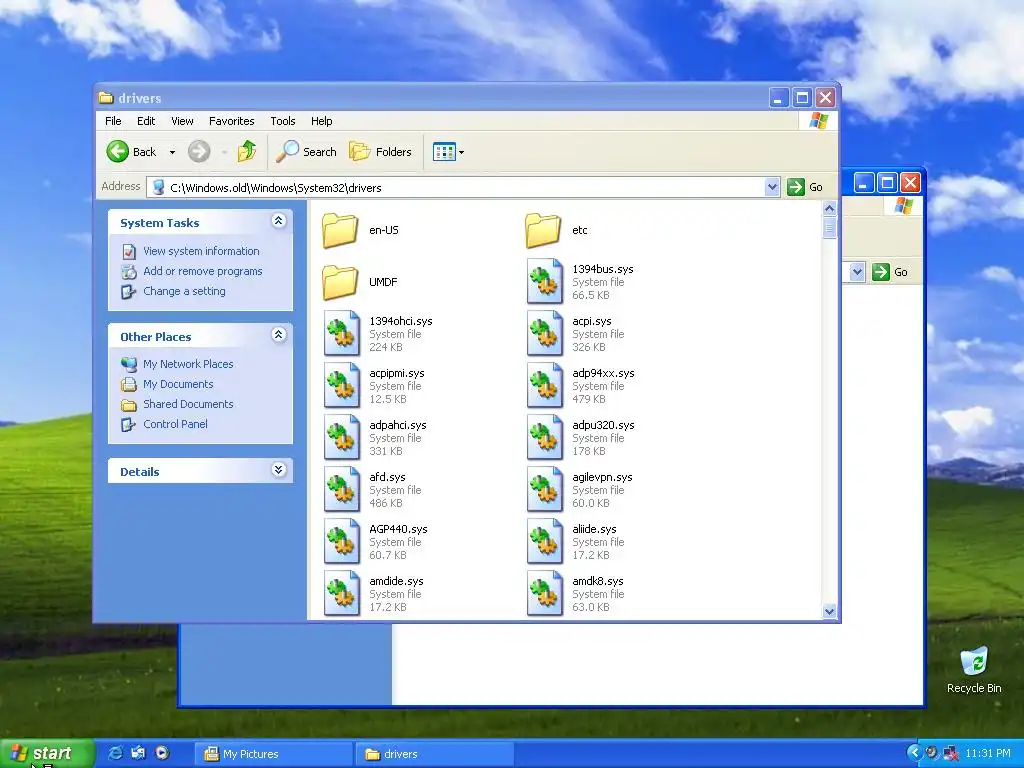The height and width of the screenshot is (768, 1024).
Task: Open the UMDF folder icon
Action: pos(340,282)
